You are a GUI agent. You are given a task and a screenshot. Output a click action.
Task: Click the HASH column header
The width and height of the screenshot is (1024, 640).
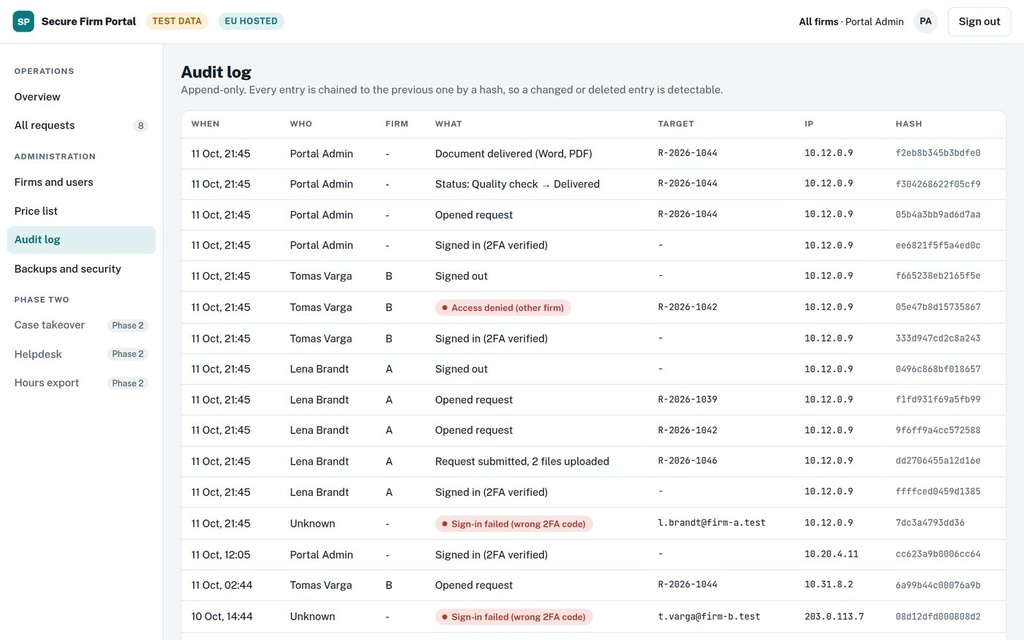click(x=908, y=123)
